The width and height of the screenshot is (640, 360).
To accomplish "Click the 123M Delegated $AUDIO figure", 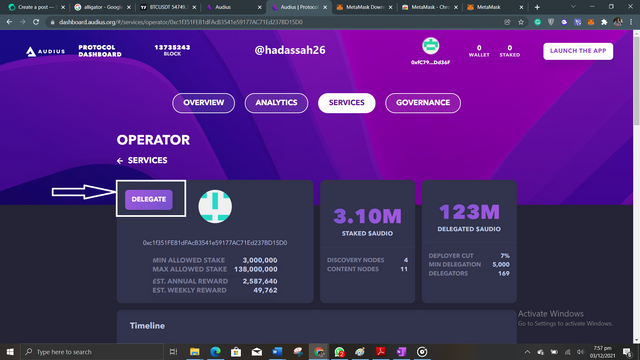I will pyautogui.click(x=469, y=212).
